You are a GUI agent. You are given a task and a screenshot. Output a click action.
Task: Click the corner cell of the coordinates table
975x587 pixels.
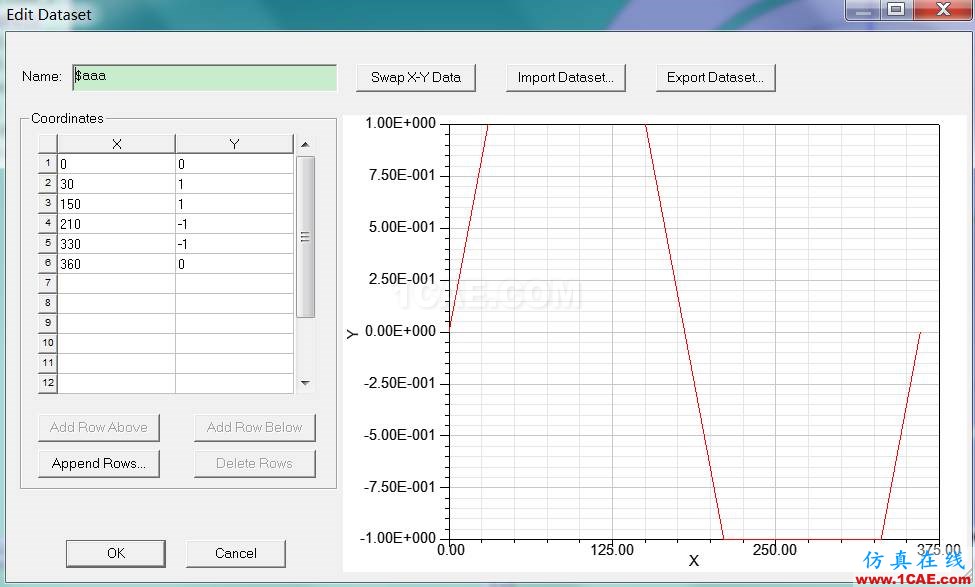coord(48,144)
